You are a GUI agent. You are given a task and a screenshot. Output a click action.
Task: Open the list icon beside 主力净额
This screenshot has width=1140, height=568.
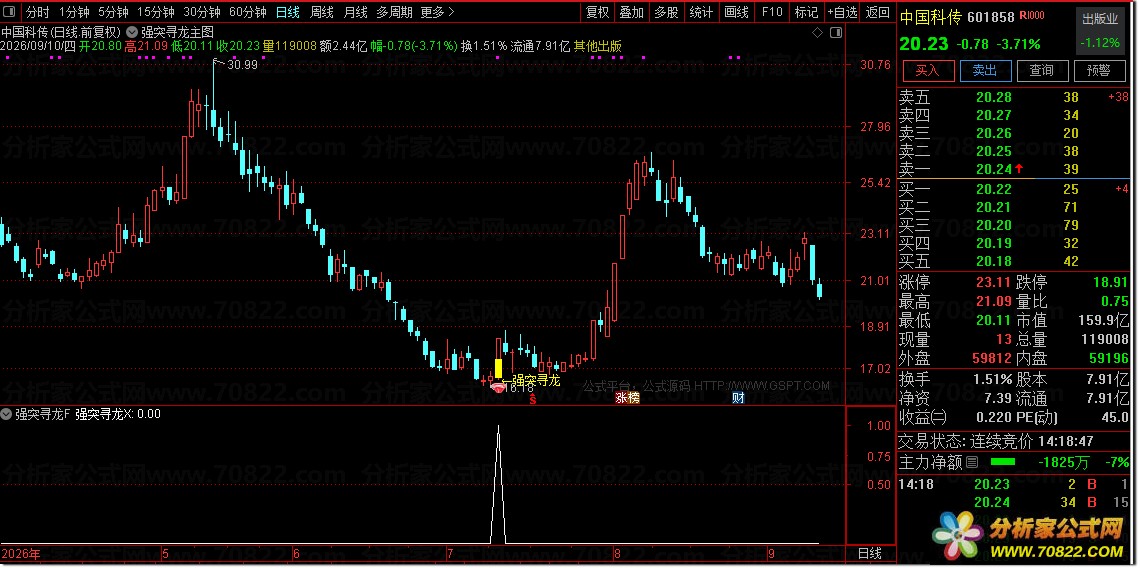[973, 462]
